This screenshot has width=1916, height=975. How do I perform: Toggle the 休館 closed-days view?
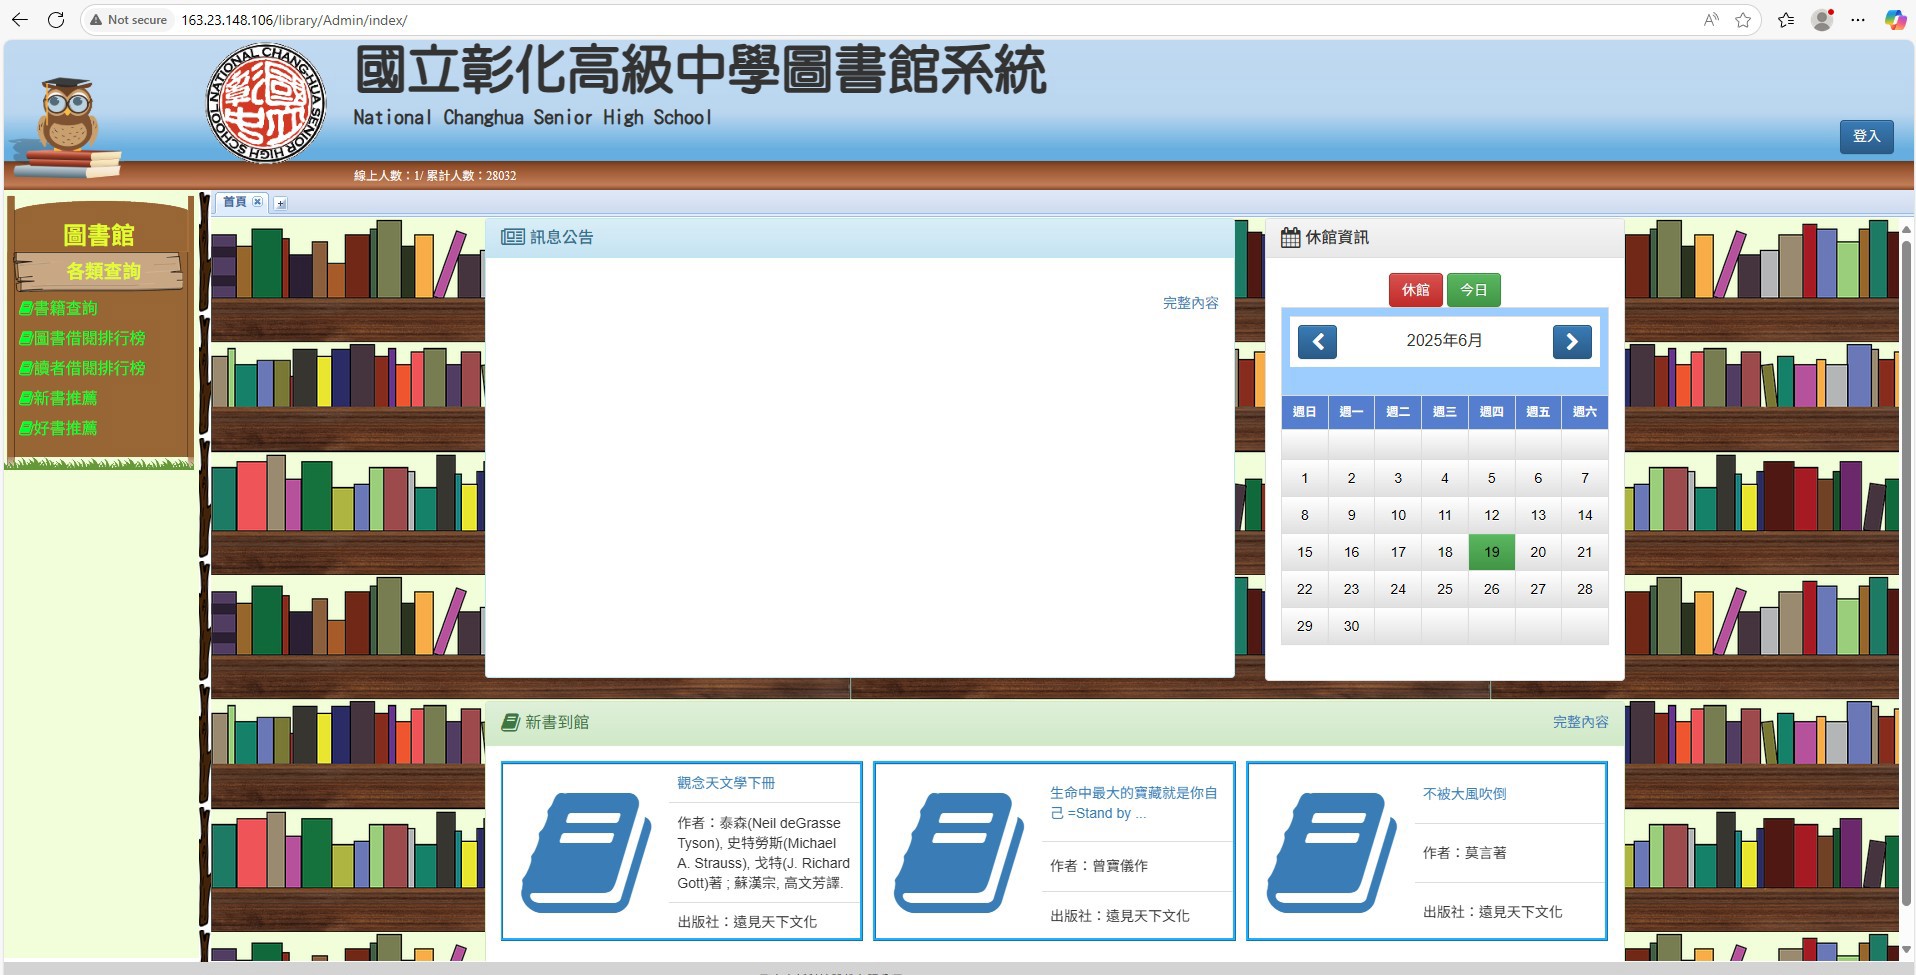[1415, 290]
